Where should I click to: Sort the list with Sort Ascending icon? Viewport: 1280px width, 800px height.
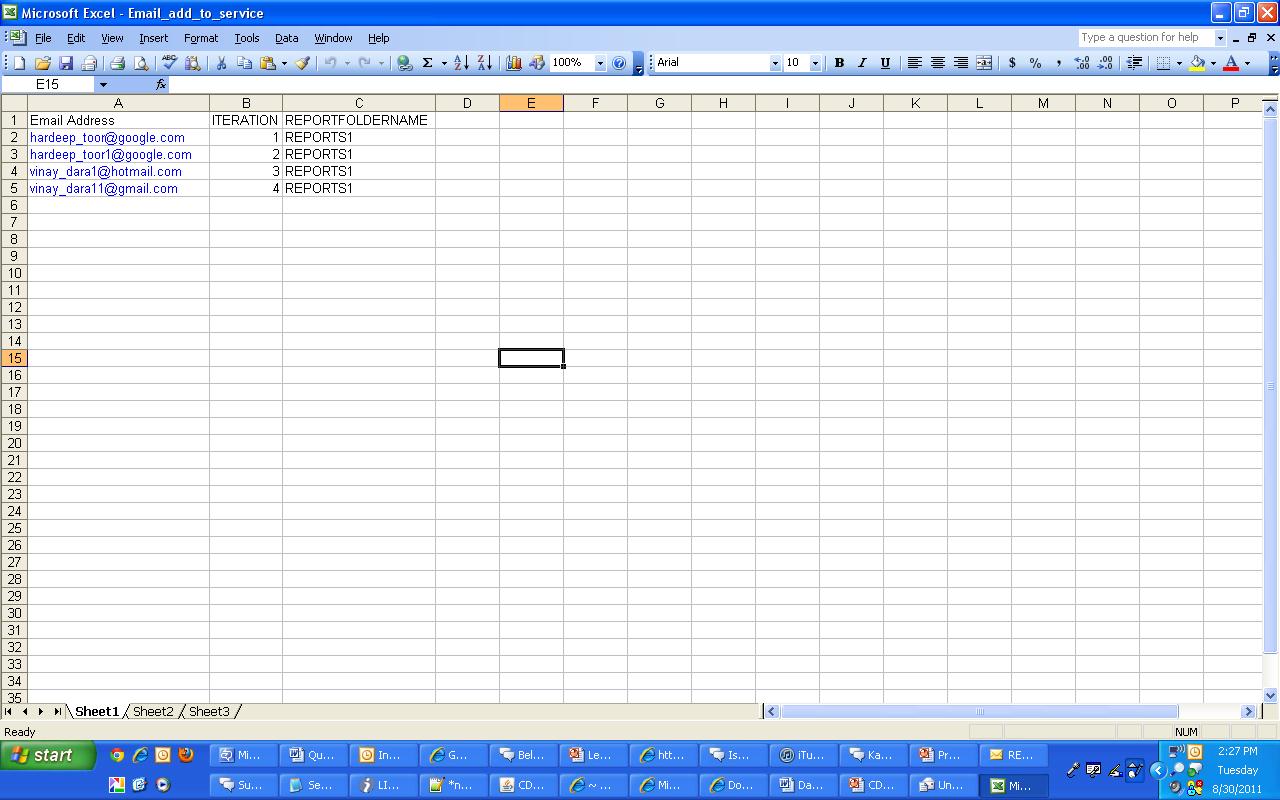(460, 62)
